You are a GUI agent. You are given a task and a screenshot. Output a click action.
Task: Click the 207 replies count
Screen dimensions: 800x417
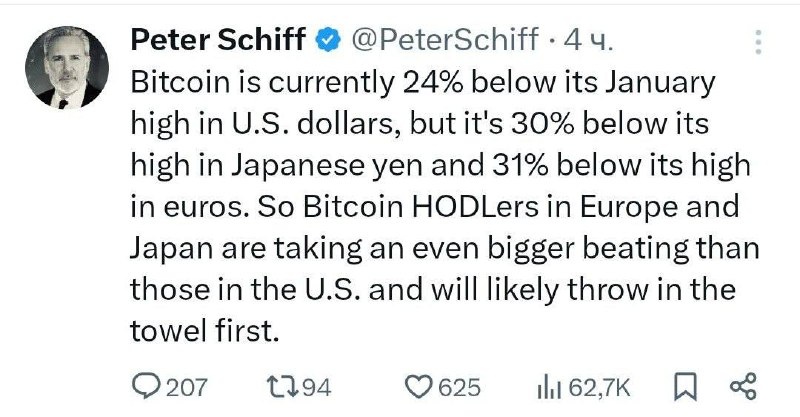187,387
